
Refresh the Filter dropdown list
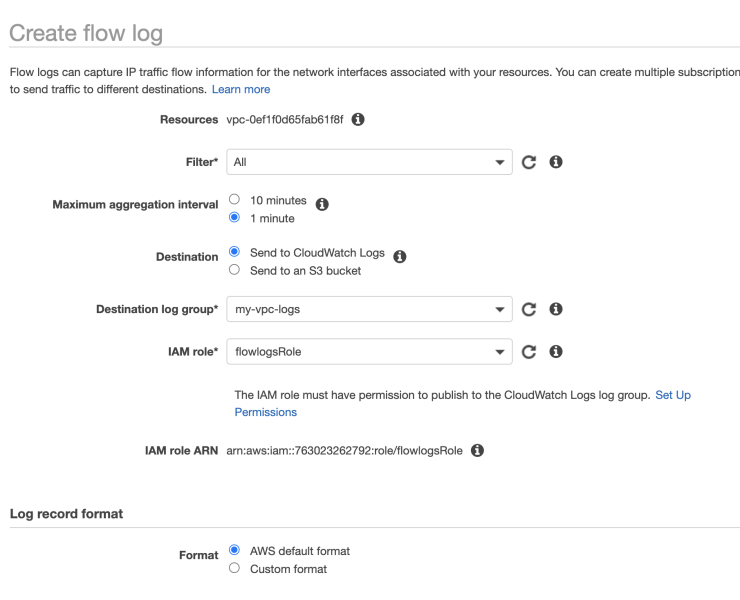point(529,162)
